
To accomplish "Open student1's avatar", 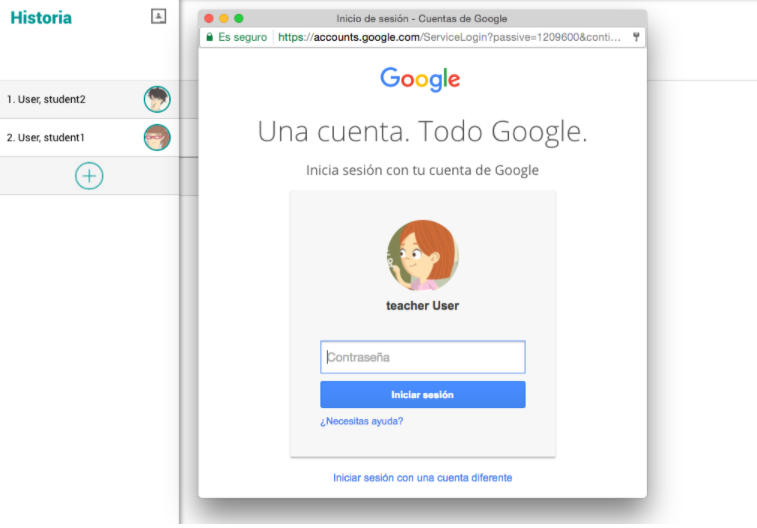I will pos(157,138).
